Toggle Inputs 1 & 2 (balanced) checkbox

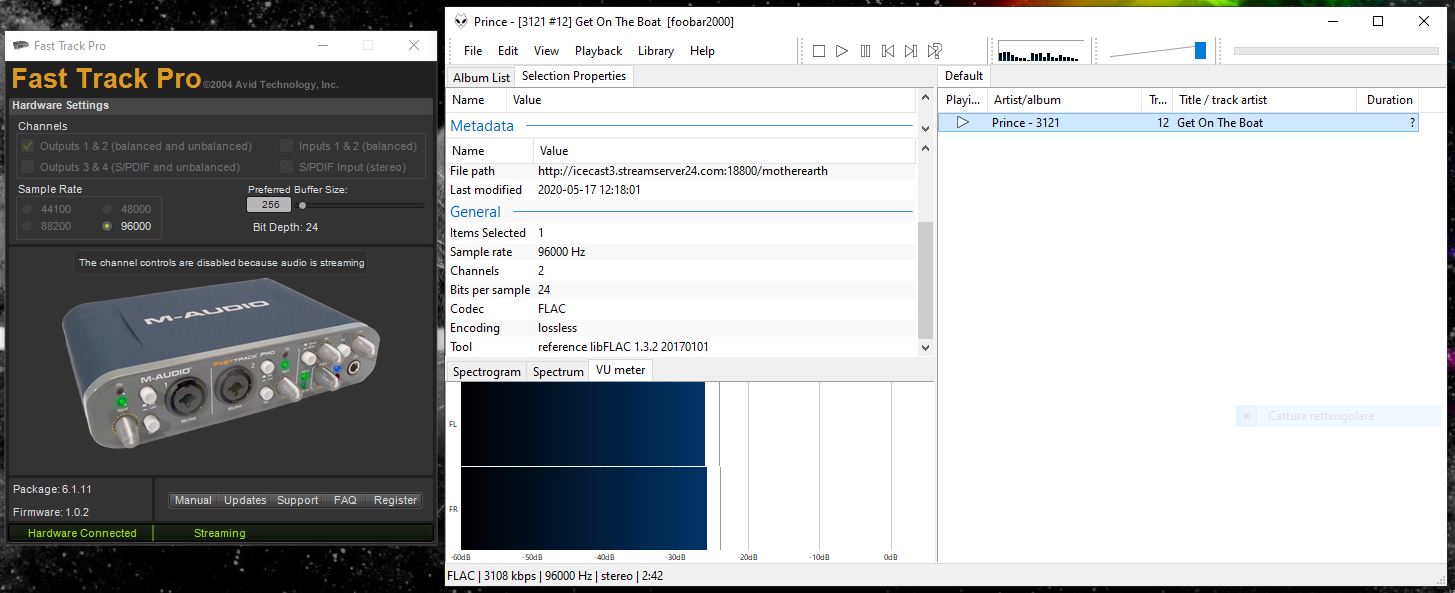pyautogui.click(x=287, y=146)
